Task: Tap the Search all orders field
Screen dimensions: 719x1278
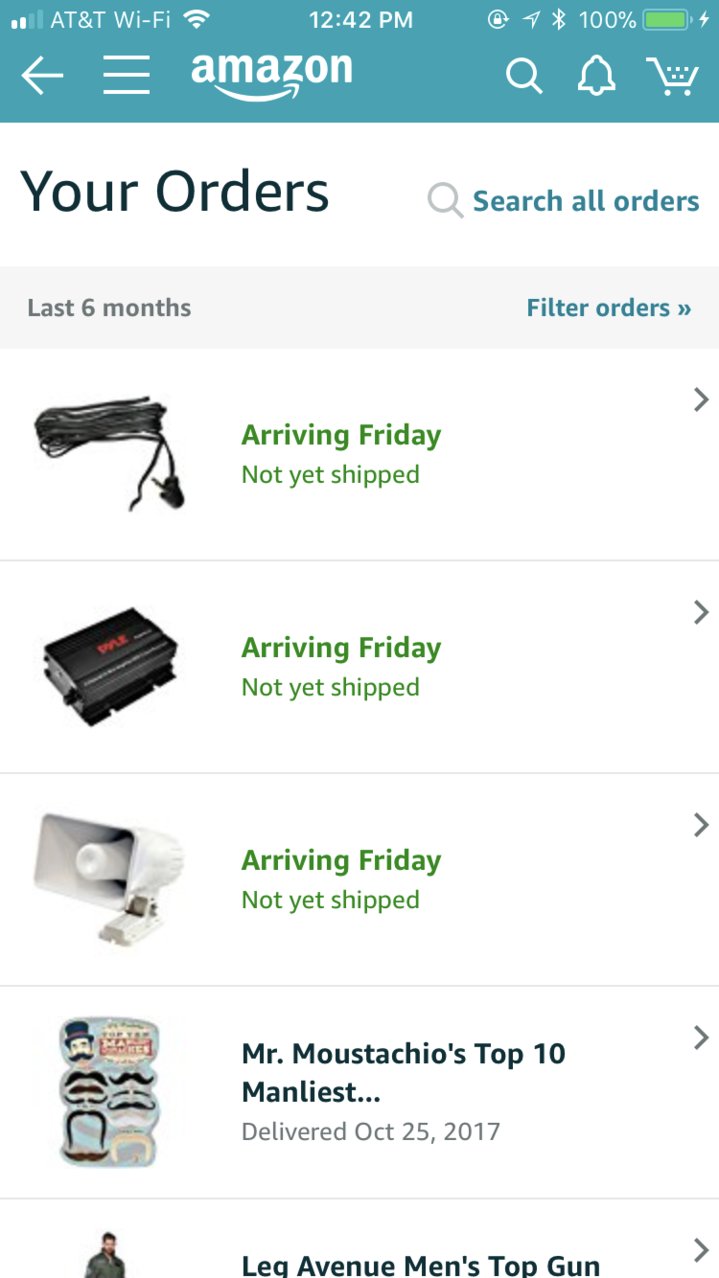Action: 563,201
